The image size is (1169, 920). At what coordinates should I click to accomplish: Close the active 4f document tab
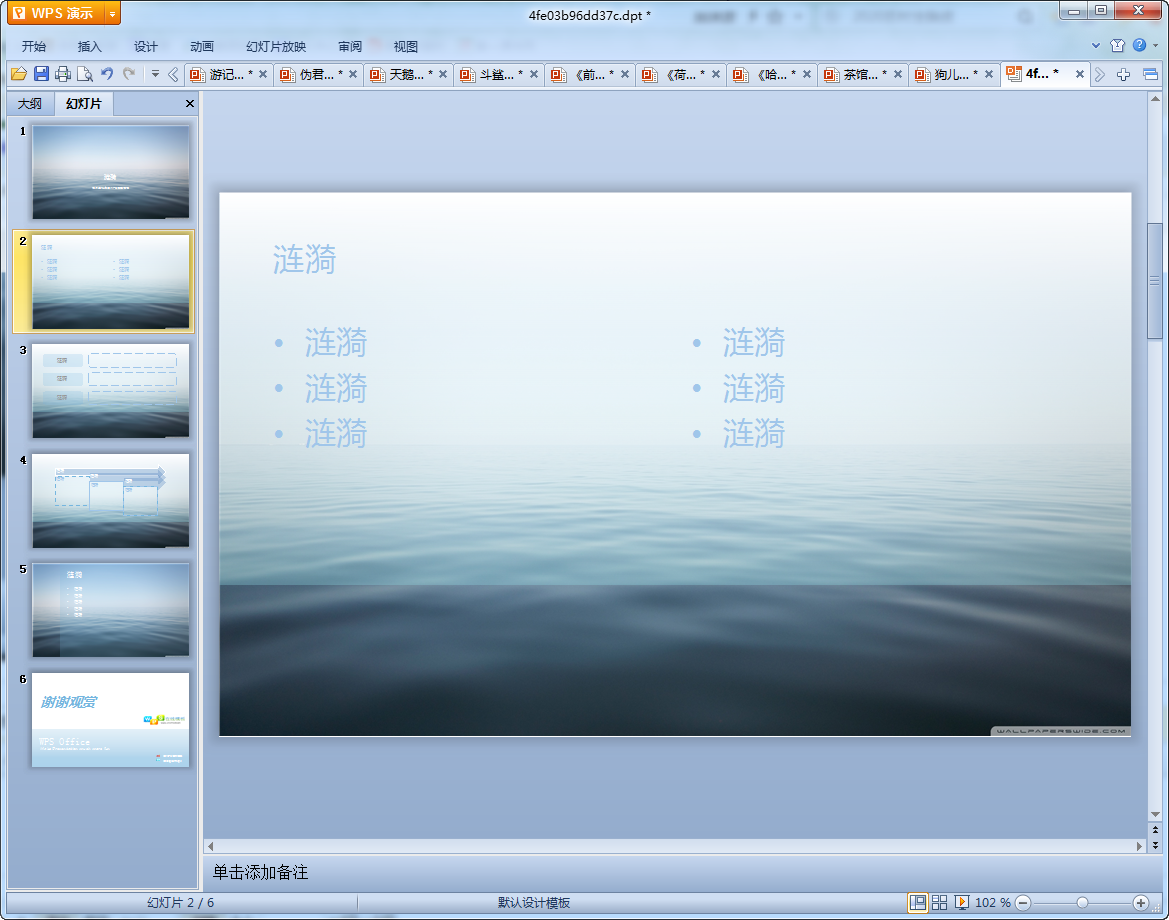click(x=1079, y=74)
